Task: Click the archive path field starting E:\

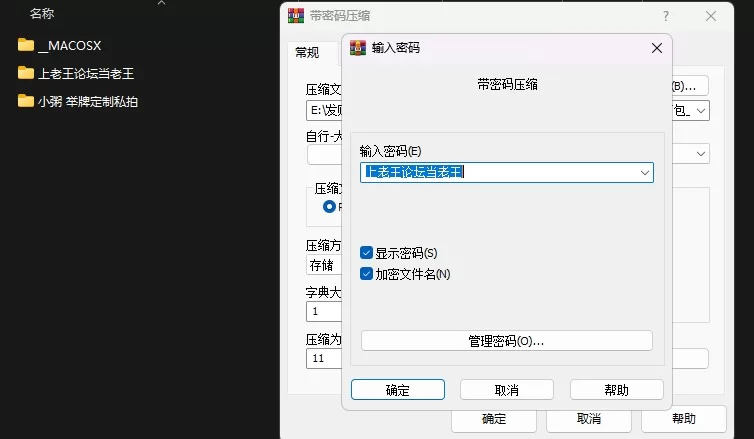Action: pyautogui.click(x=324, y=111)
